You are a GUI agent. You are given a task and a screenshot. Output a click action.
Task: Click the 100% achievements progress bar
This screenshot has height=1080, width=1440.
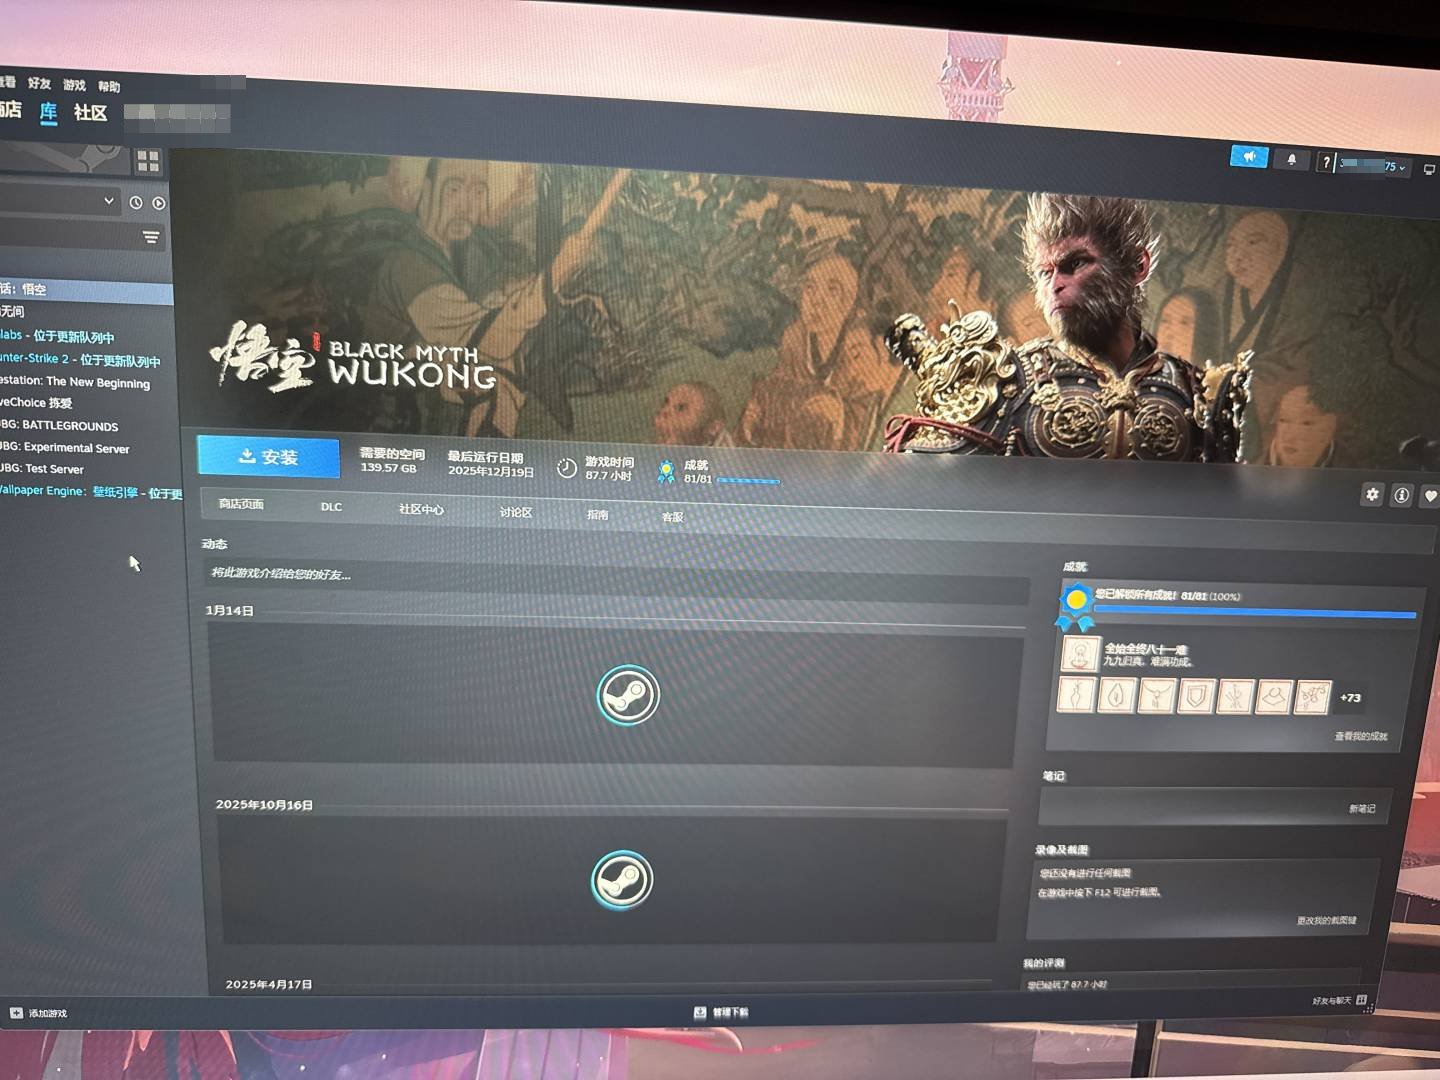pyautogui.click(x=1254, y=611)
